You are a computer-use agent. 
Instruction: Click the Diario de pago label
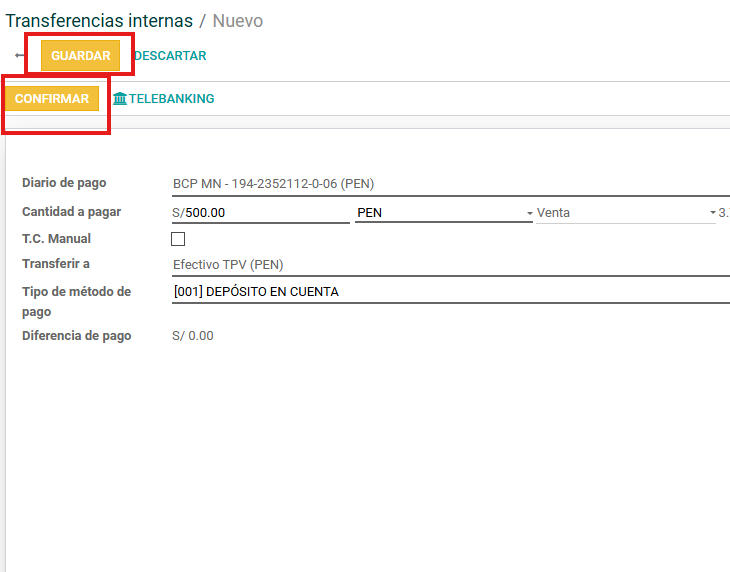click(64, 183)
